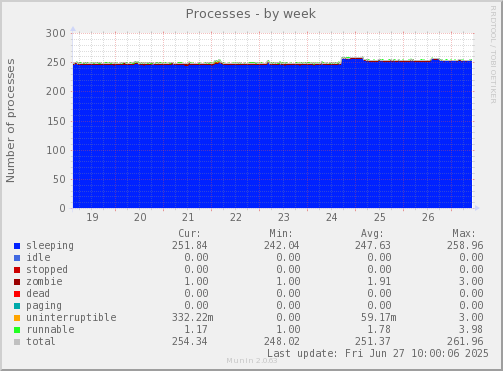Viewport: 503px width, 371px height.
Task: Click the 'sleeping' legend label
Action: (x=50, y=246)
